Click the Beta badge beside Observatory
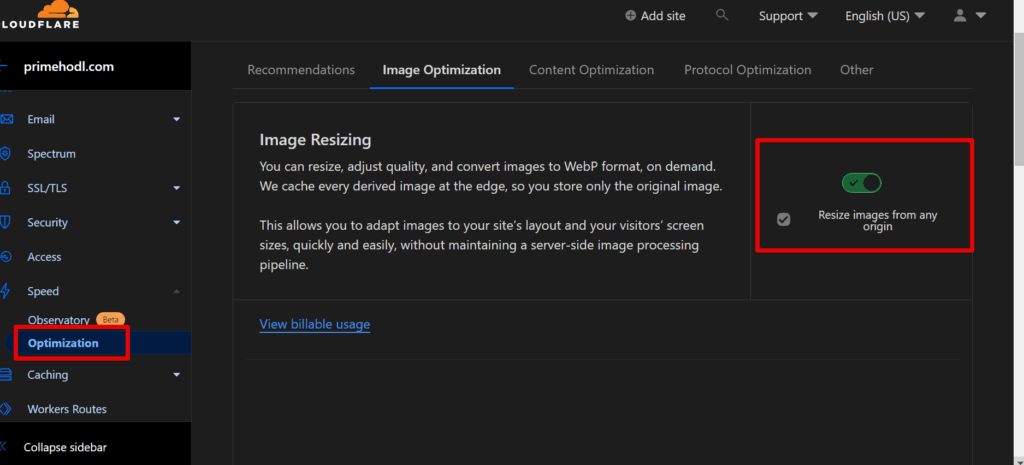 click(x=110, y=320)
